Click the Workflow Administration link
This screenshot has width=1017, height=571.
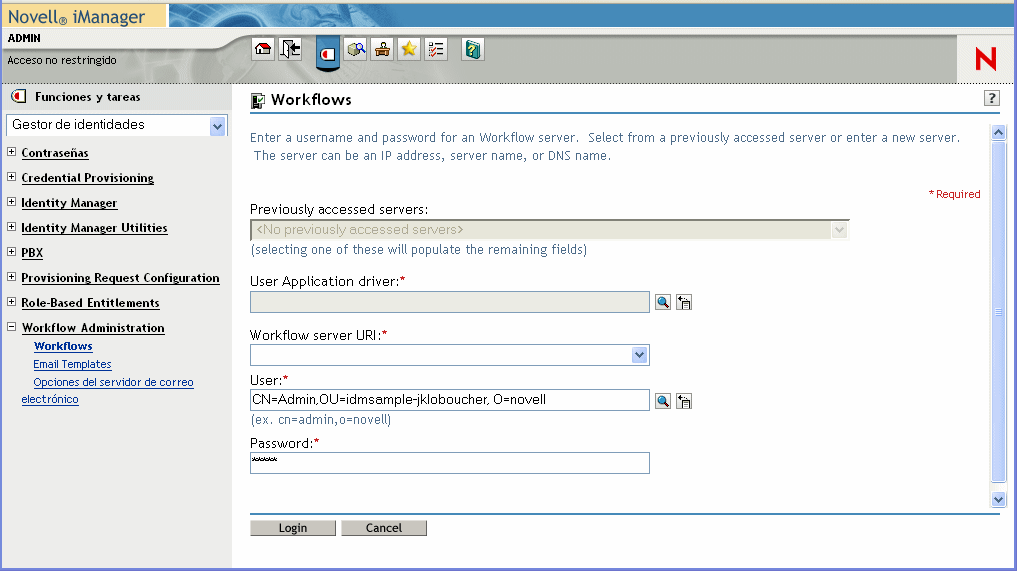pyautogui.click(x=93, y=328)
